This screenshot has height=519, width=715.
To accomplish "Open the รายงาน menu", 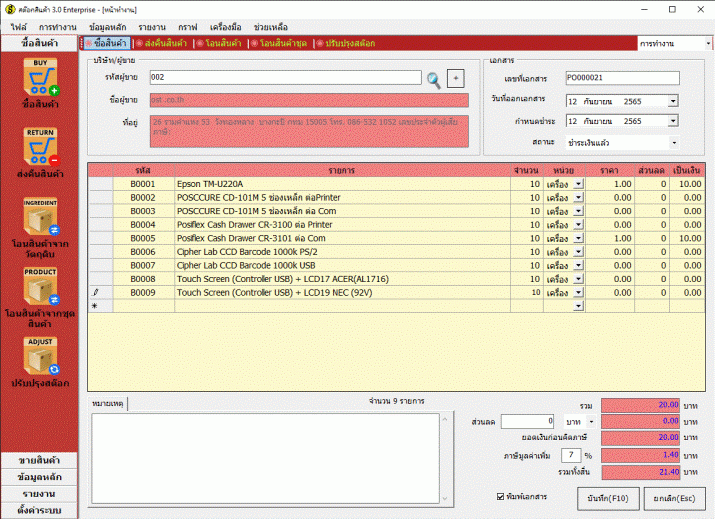I will [x=152, y=27].
